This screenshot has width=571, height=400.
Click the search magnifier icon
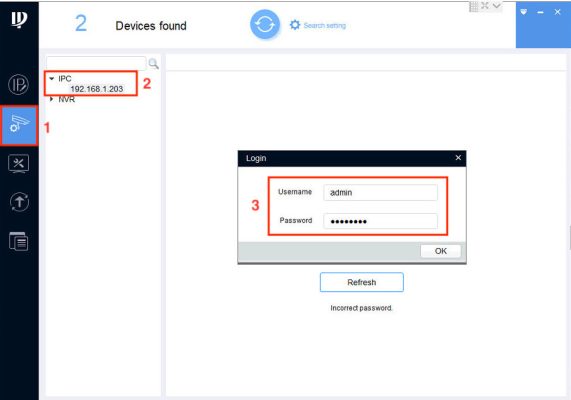tap(153, 64)
